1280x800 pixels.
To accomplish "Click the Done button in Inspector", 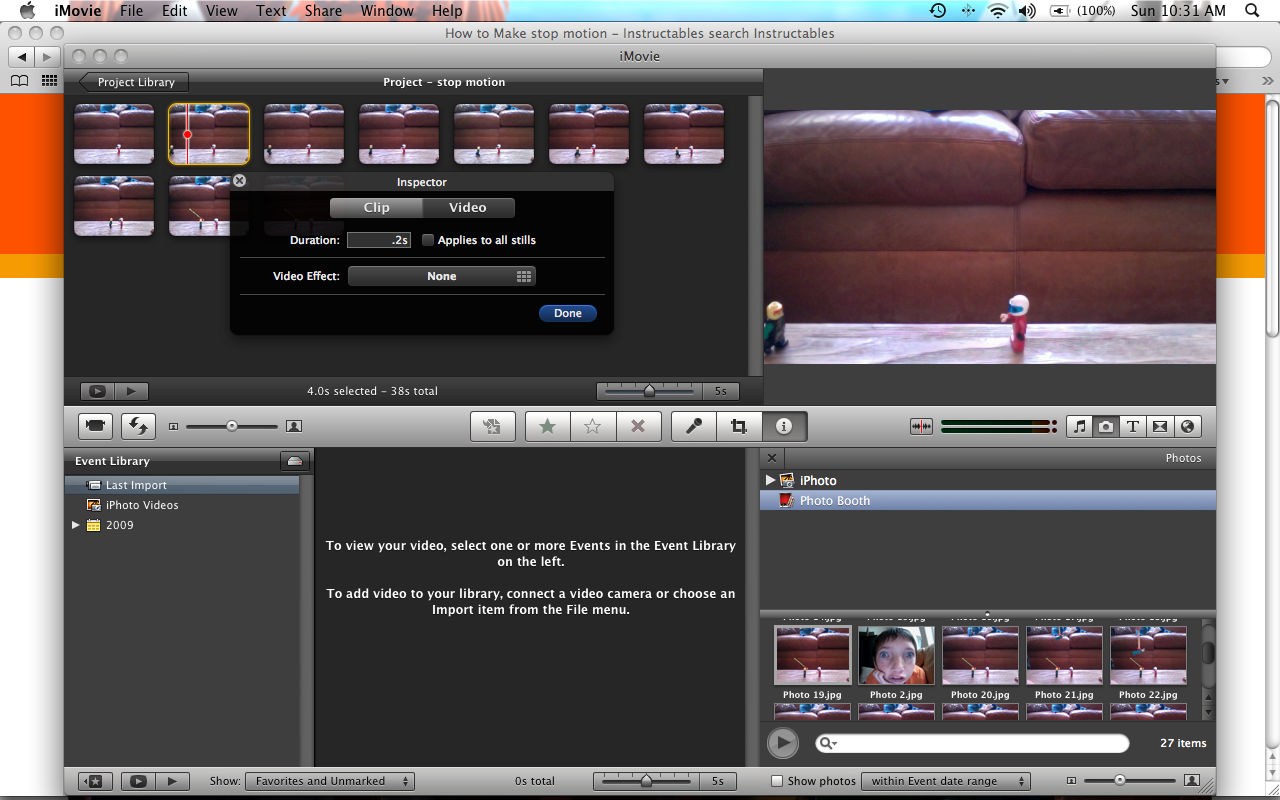I will pyautogui.click(x=568, y=313).
